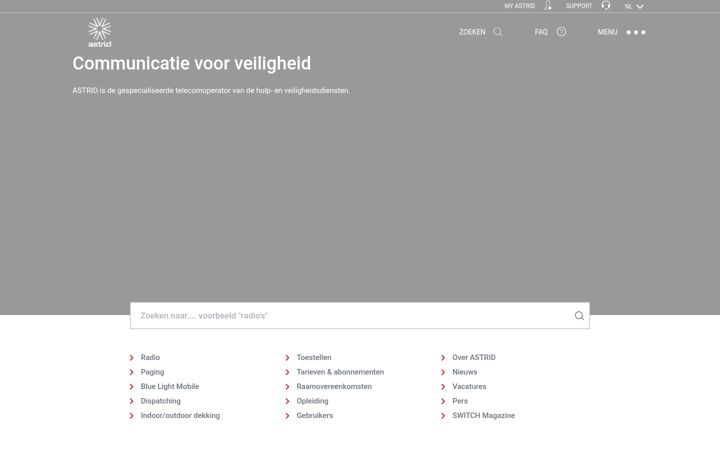Click the Support headset icon
720x450 pixels.
point(606,6)
